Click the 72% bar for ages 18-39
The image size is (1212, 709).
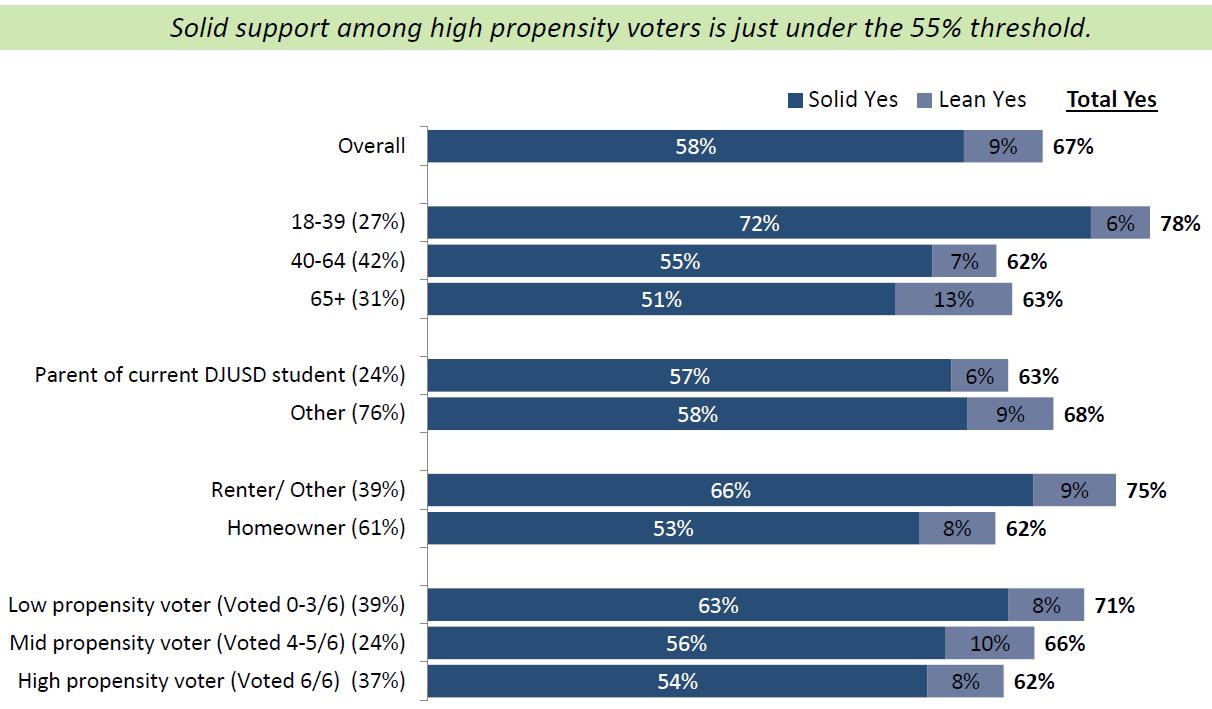(758, 223)
